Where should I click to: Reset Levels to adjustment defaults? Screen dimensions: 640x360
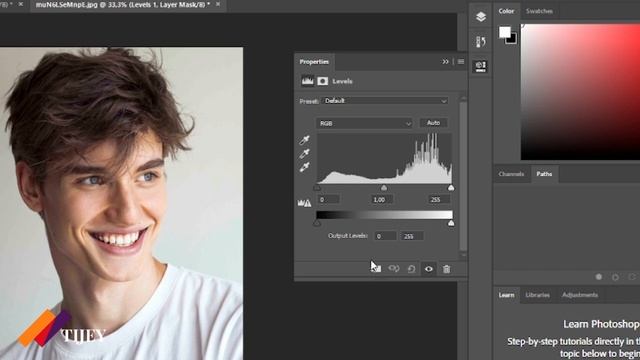click(x=411, y=269)
